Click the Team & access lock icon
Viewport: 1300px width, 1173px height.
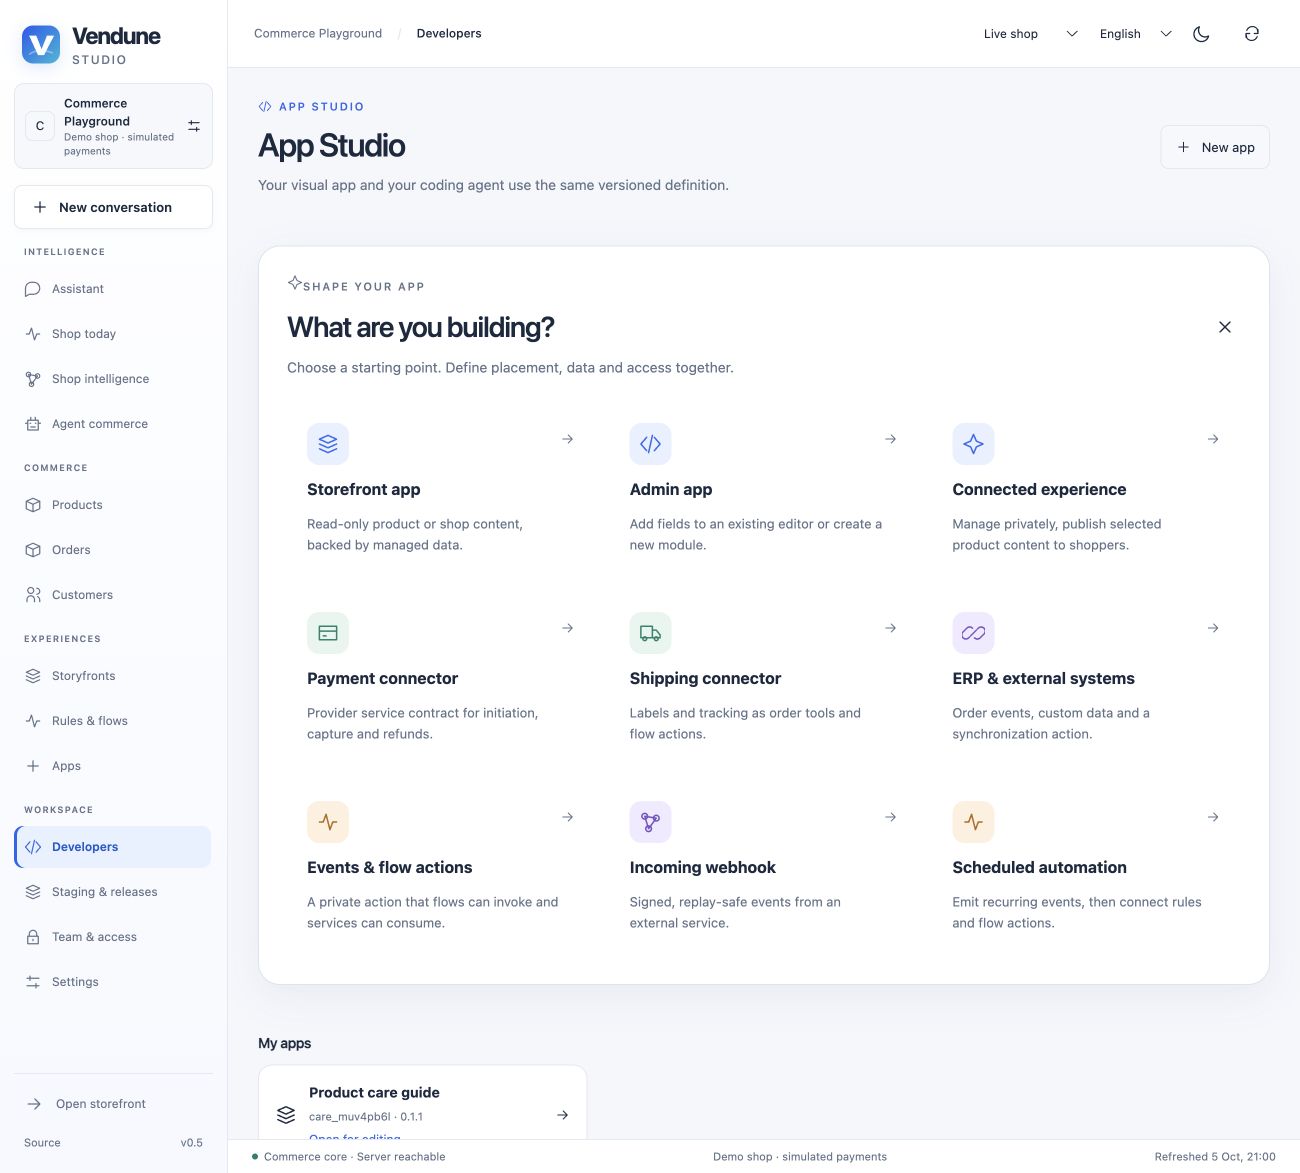(x=33, y=937)
